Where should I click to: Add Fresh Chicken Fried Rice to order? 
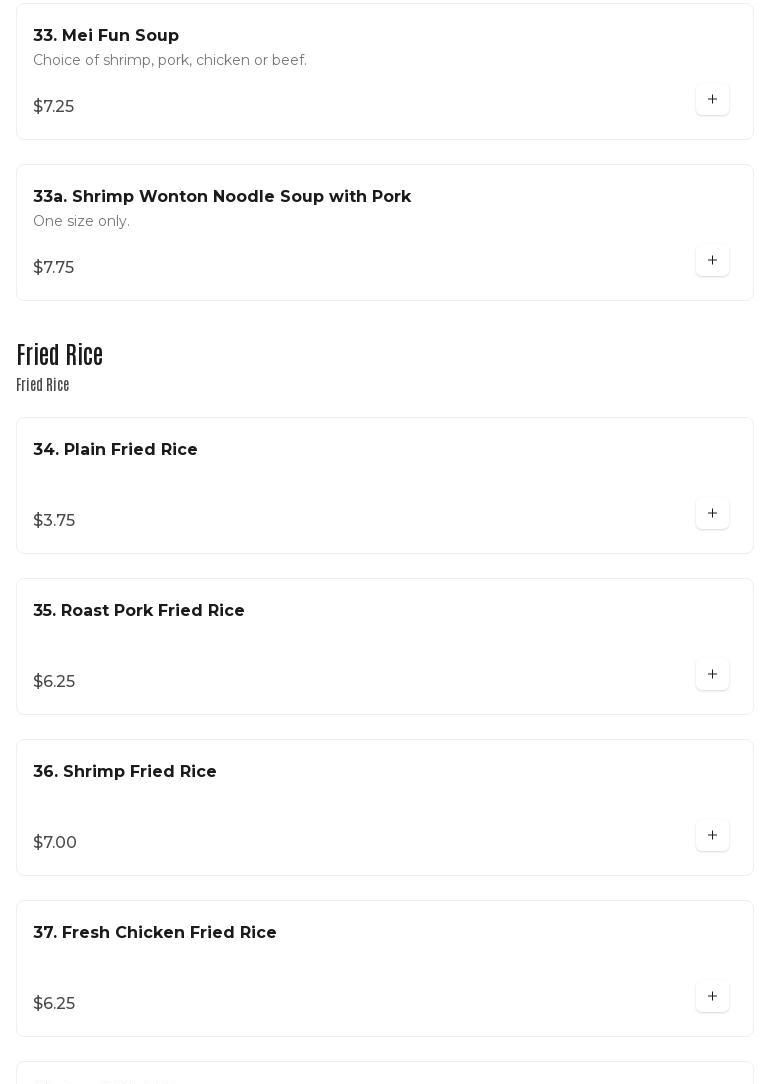[712, 997]
